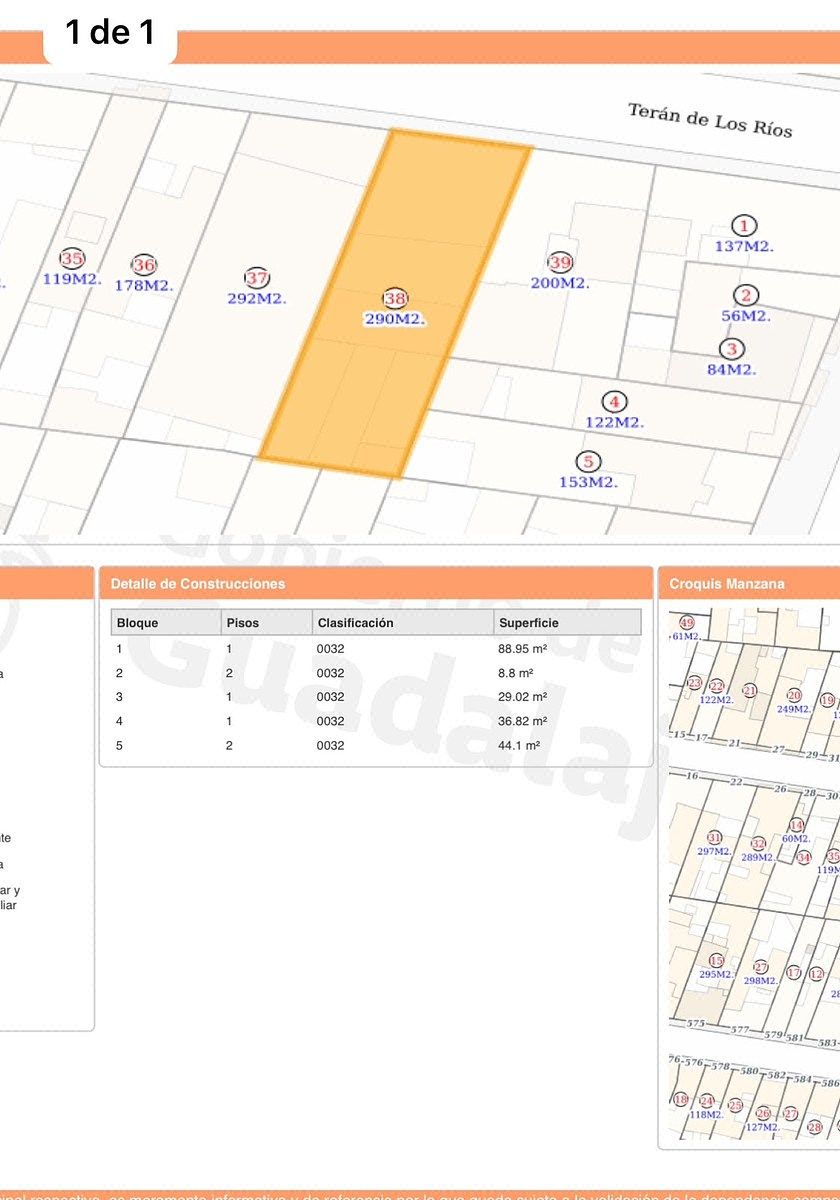Click lot marker 36 on the main map
Screen dimensions: 840x1200
pyautogui.click(x=144, y=265)
